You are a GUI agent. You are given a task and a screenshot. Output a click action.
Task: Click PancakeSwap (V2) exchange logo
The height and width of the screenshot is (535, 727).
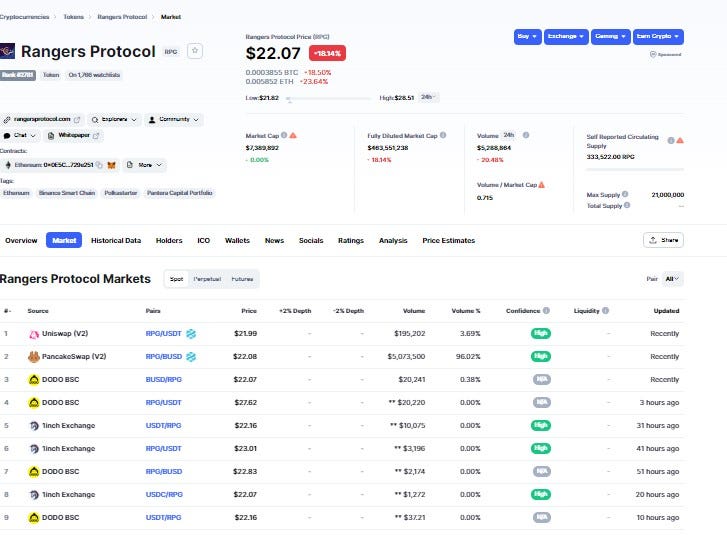pyautogui.click(x=34, y=357)
